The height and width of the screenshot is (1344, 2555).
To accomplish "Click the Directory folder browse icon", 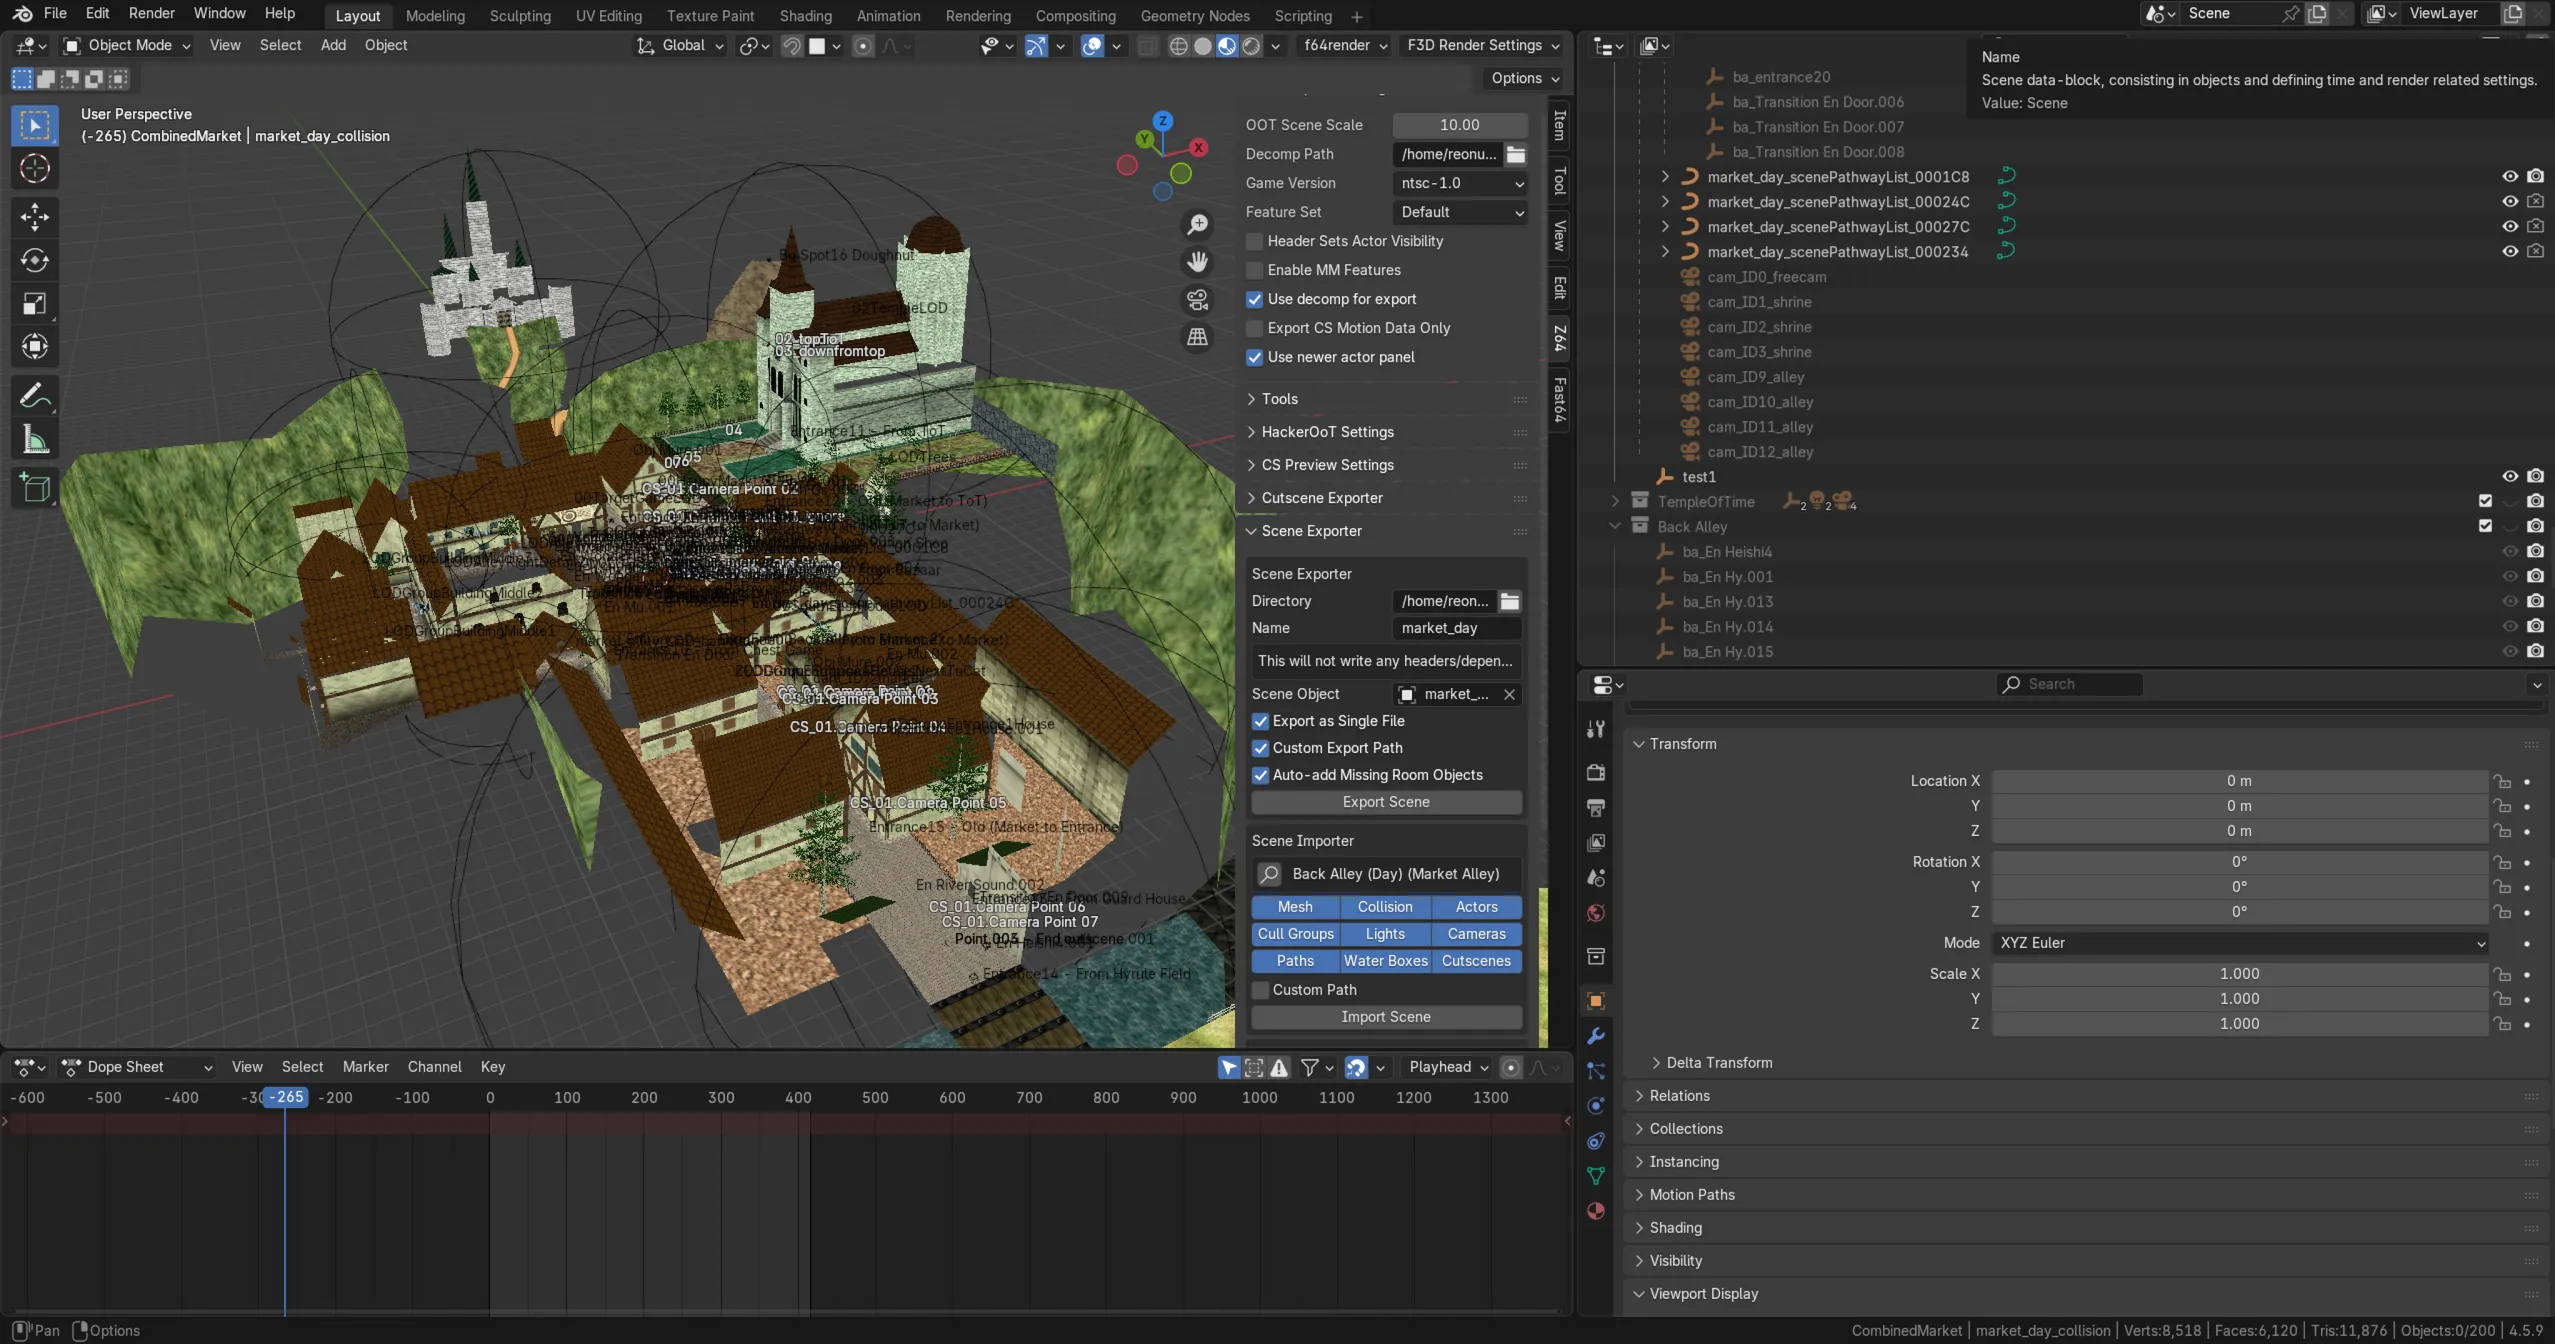I will click(1510, 601).
